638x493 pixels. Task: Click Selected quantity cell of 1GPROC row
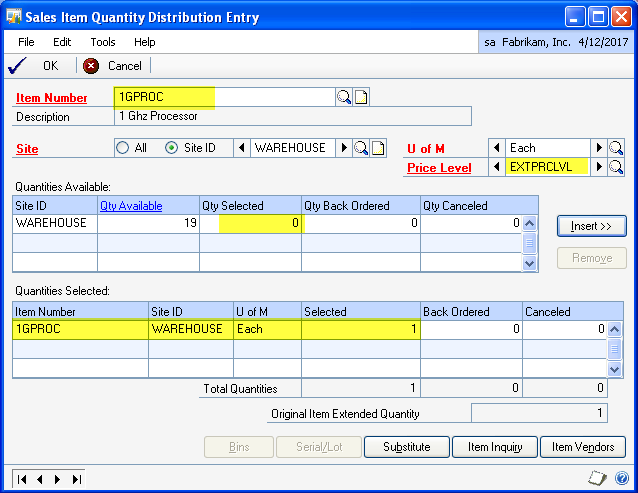[x=361, y=329]
